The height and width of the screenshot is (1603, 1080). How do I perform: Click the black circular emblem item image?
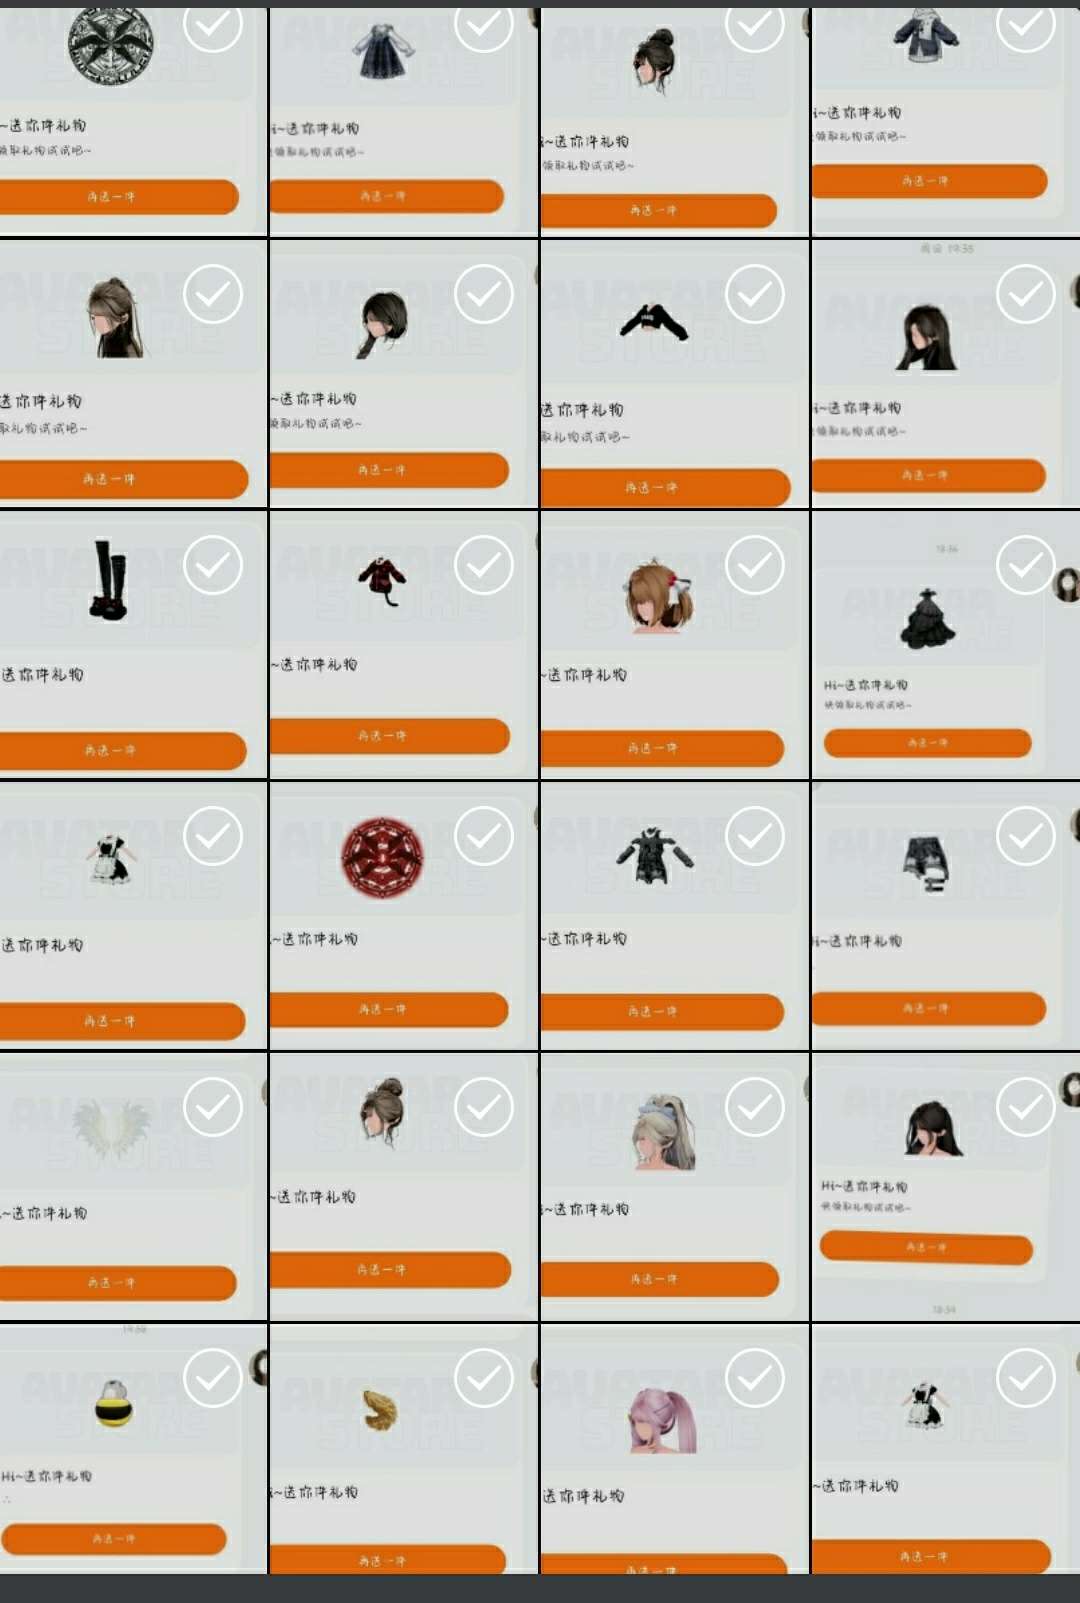pos(111,45)
